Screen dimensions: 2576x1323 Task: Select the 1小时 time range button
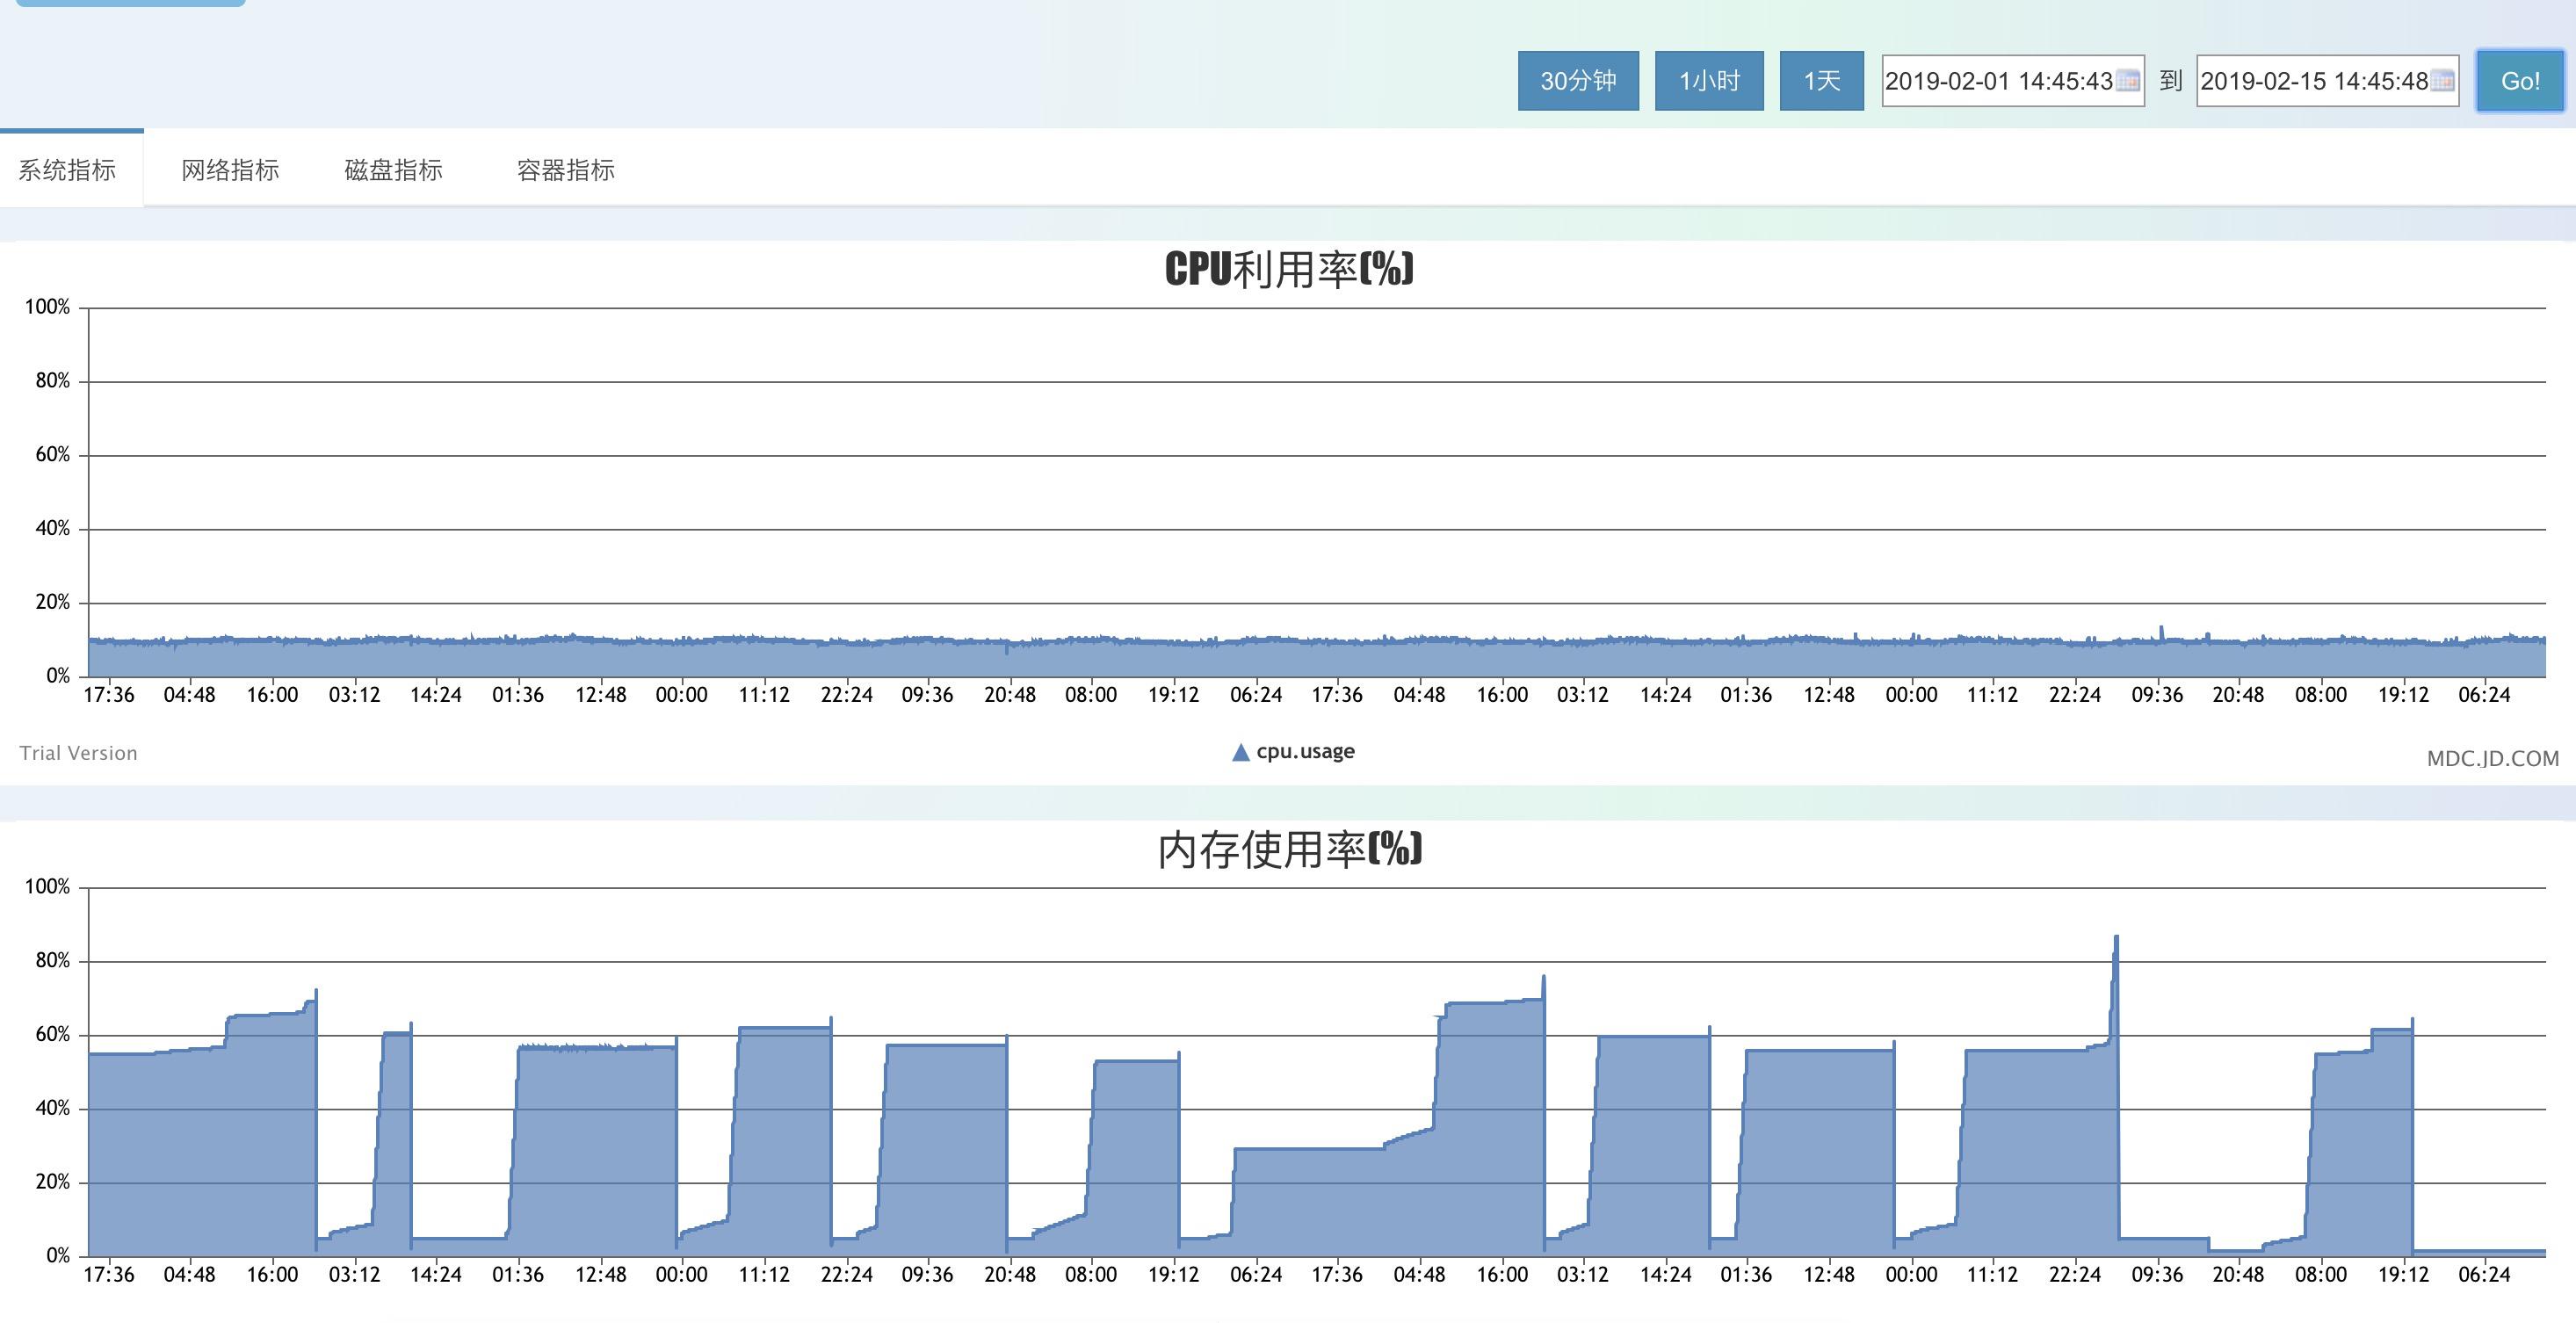[1709, 81]
